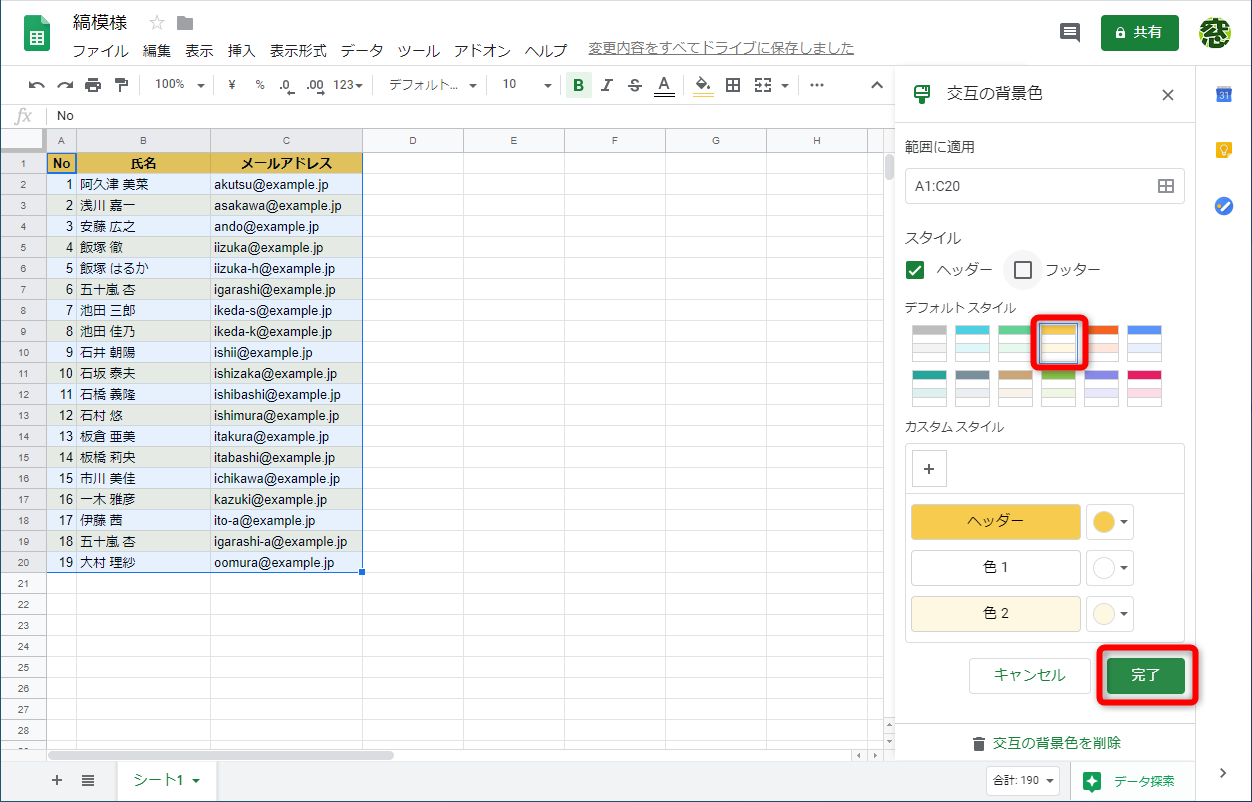Viewport: 1252px width, 802px height.
Task: Click the undo arrow icon
Action: coord(36,85)
